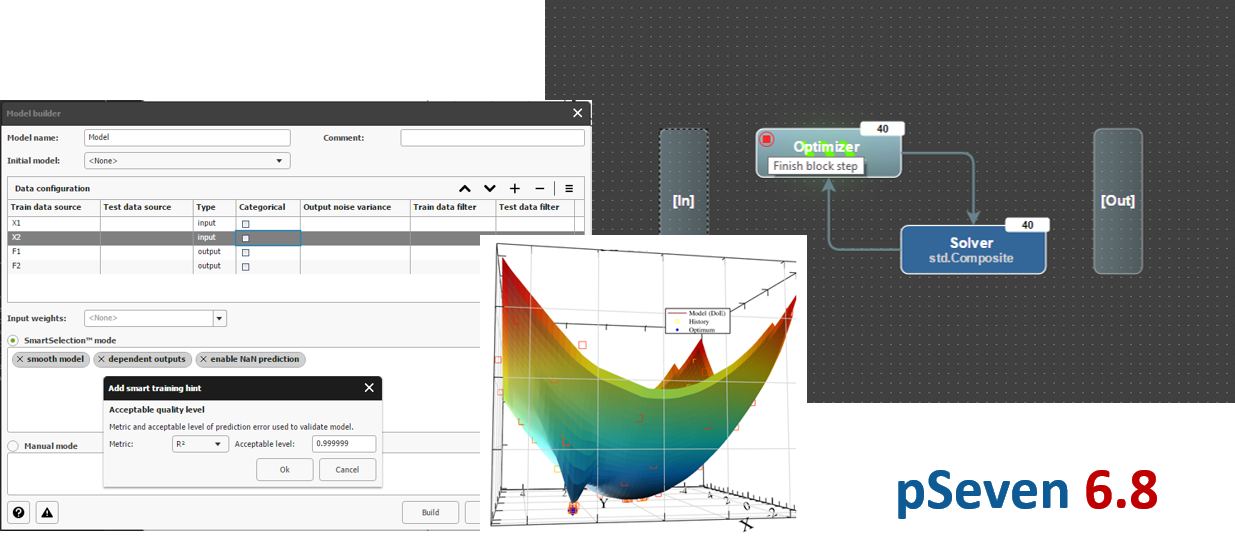Click the Model name input field
The width and height of the screenshot is (1235, 558).
pyautogui.click(x=187, y=138)
